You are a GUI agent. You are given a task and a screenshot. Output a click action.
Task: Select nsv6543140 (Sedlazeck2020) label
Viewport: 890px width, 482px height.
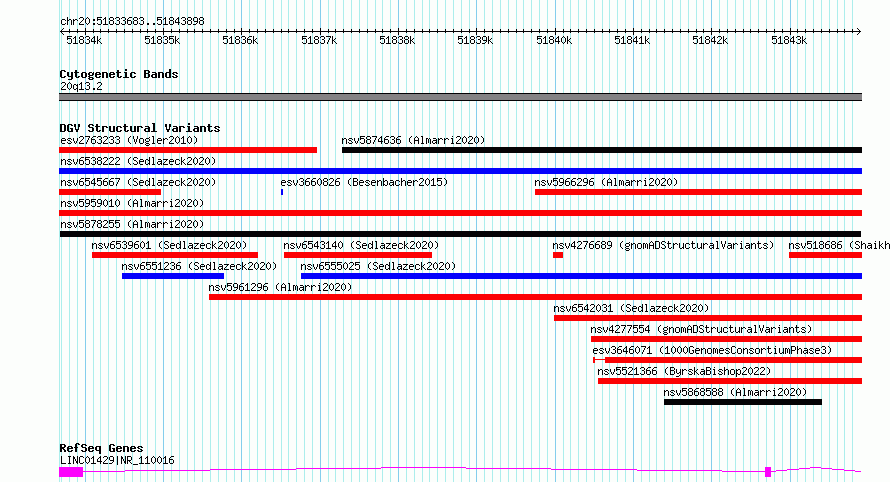point(362,245)
